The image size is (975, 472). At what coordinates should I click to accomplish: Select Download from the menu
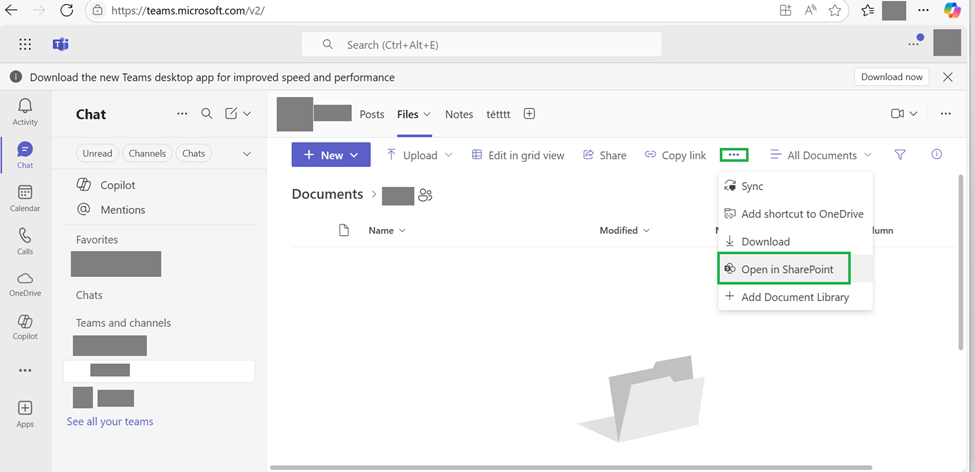(795, 241)
